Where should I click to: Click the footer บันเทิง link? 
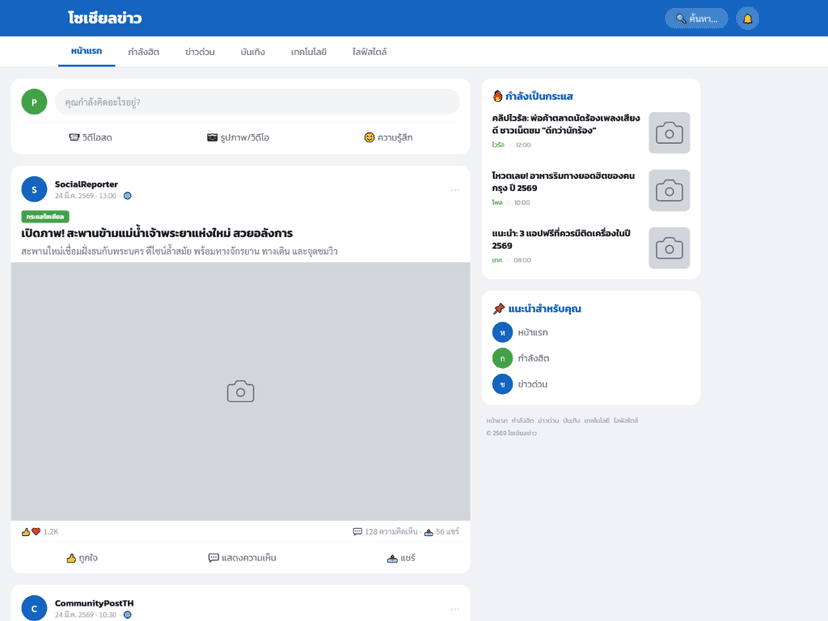[571, 421]
